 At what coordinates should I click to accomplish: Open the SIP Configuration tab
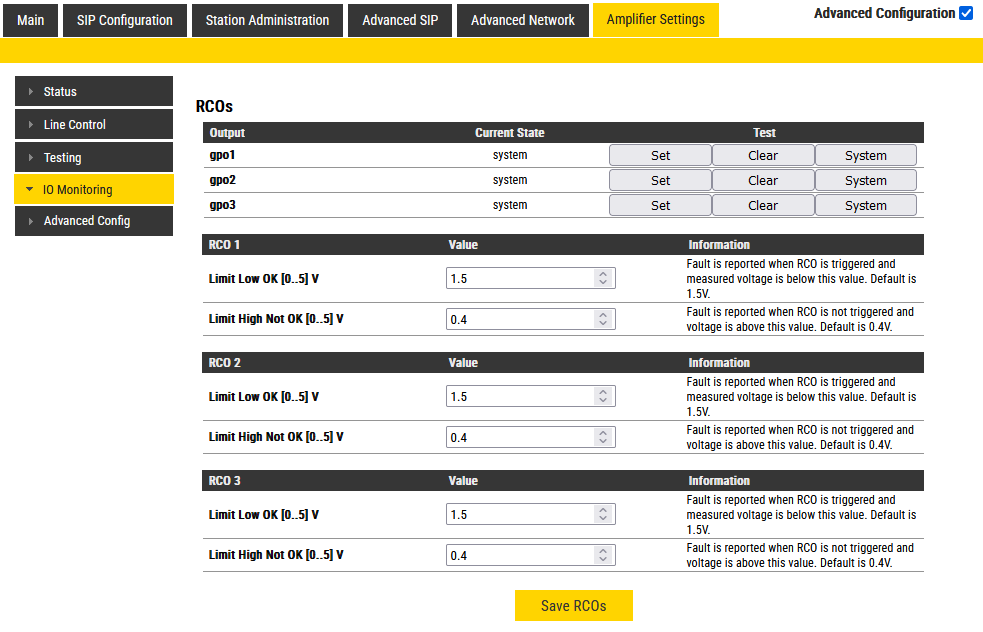click(x=125, y=20)
